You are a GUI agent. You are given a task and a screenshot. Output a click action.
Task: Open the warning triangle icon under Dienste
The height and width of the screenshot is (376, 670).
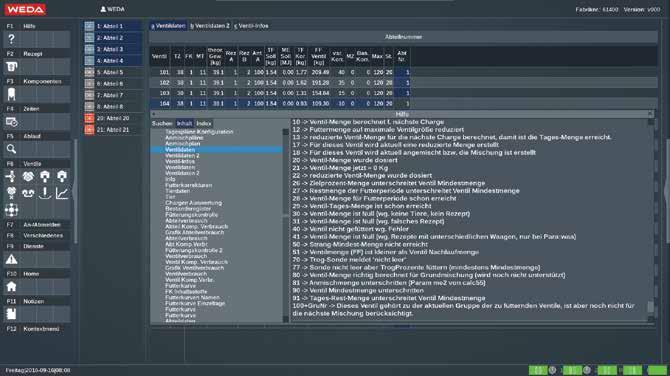click(12, 259)
